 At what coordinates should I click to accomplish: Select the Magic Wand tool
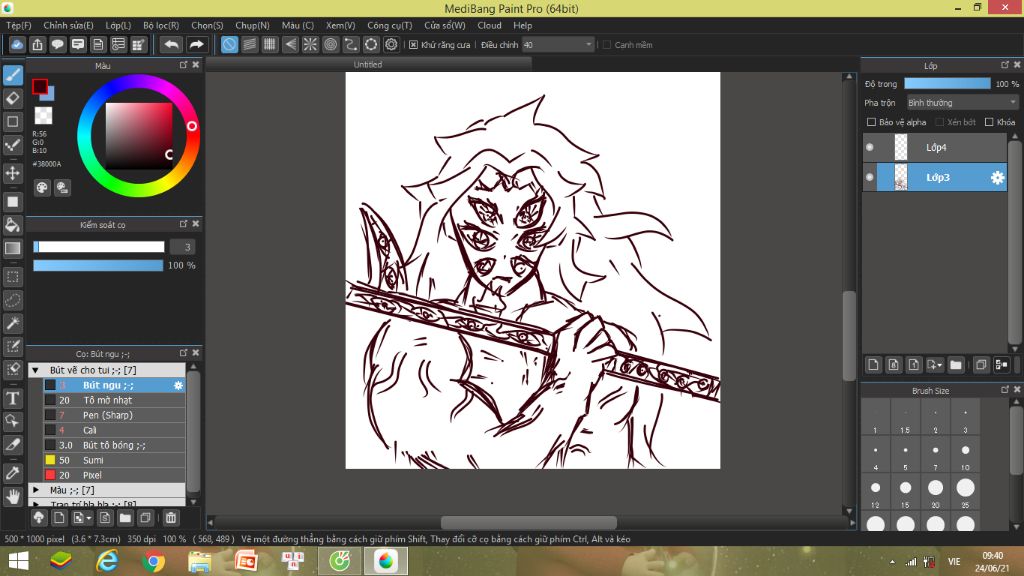(12, 323)
